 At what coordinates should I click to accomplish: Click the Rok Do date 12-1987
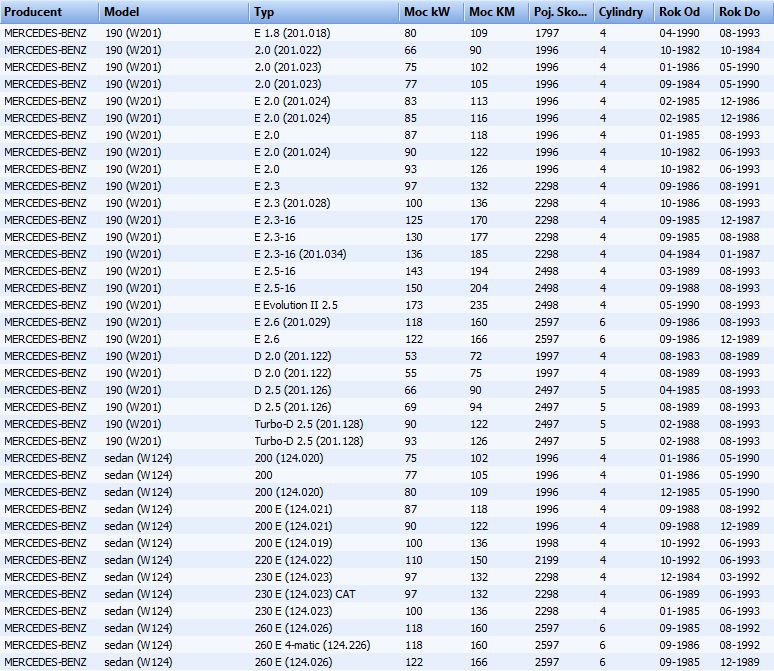(x=739, y=220)
